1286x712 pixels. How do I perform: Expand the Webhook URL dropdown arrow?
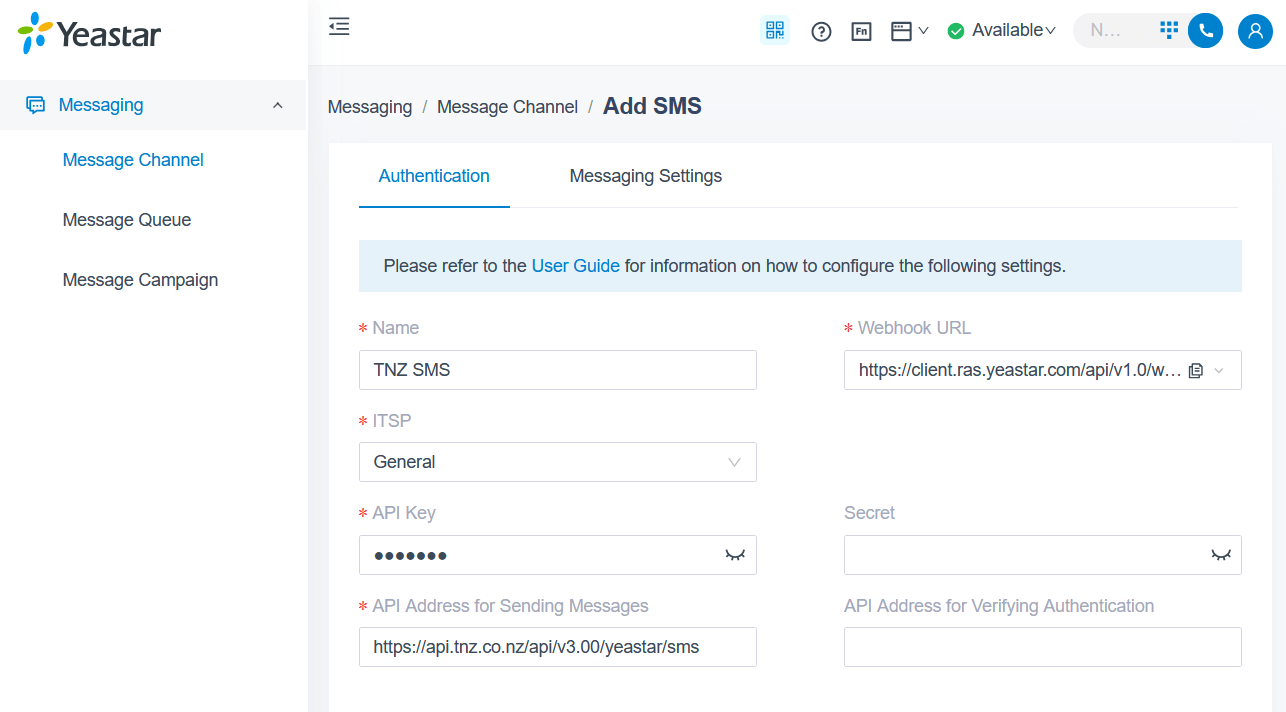pos(1219,370)
